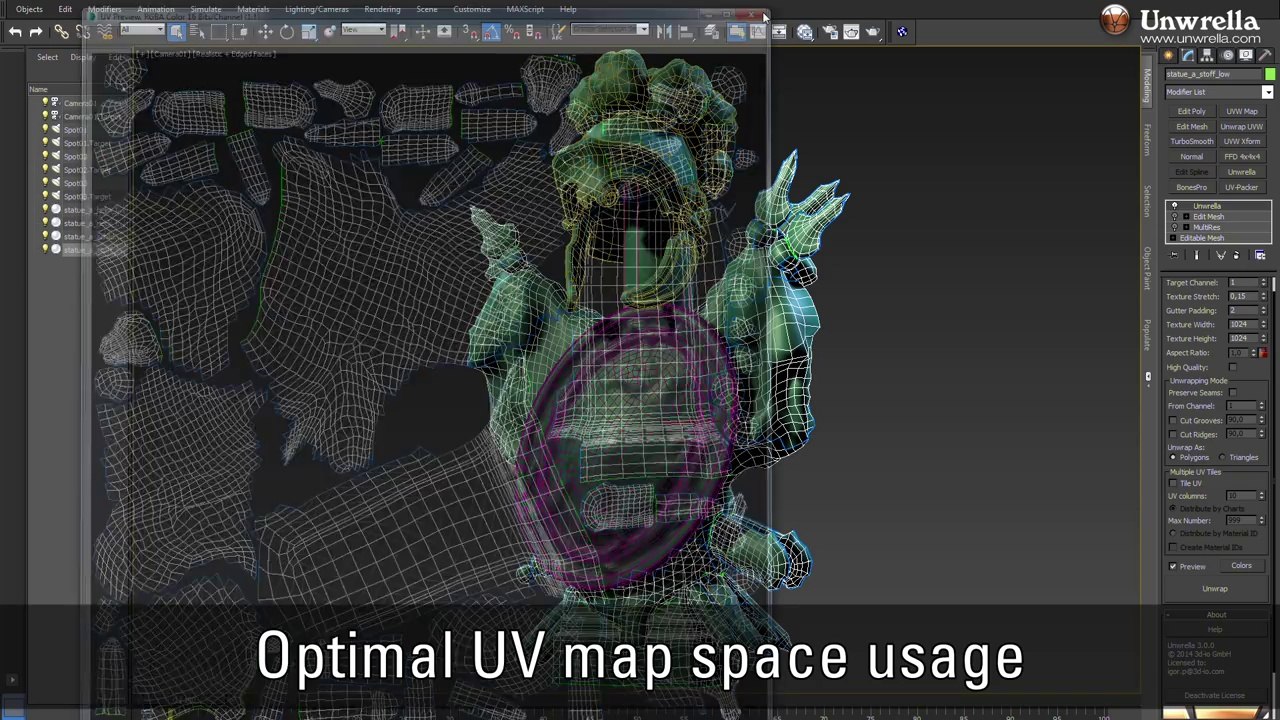Check the Cut Grooves option
Viewport: 1280px width, 720px height.
[1173, 421]
